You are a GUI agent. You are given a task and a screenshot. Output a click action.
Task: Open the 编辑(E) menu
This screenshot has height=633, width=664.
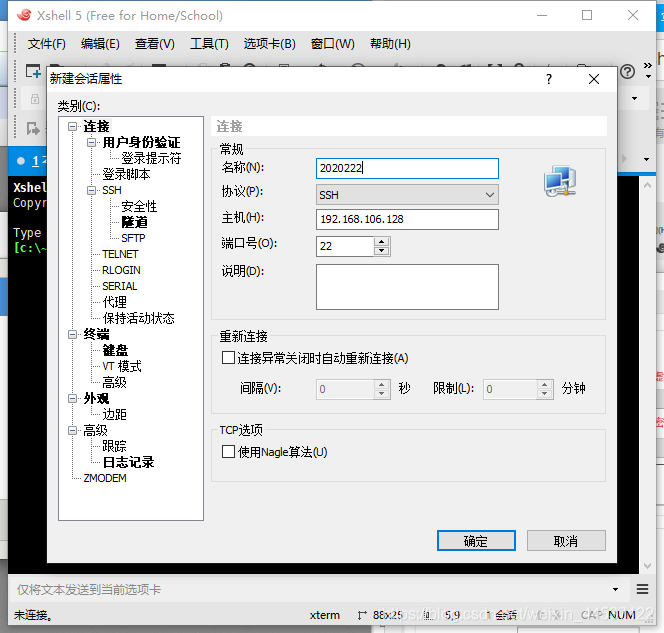tap(100, 44)
